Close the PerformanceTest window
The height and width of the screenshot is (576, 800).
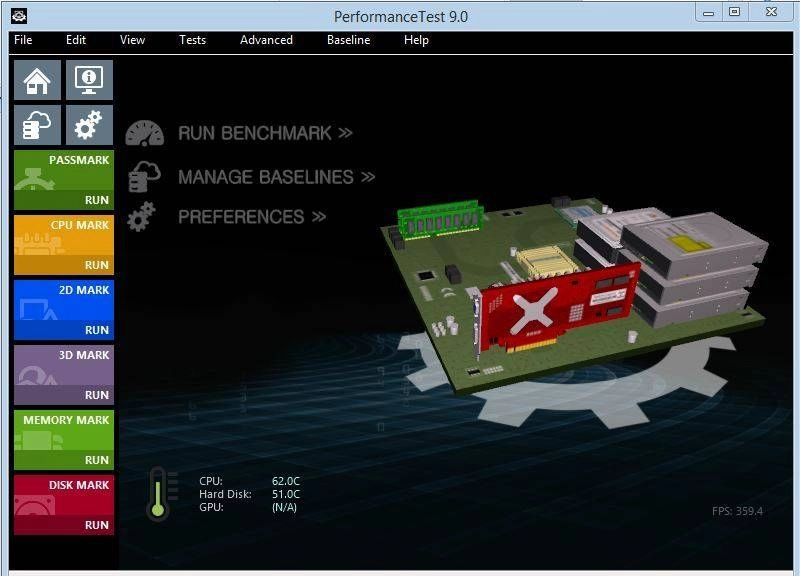(x=772, y=12)
